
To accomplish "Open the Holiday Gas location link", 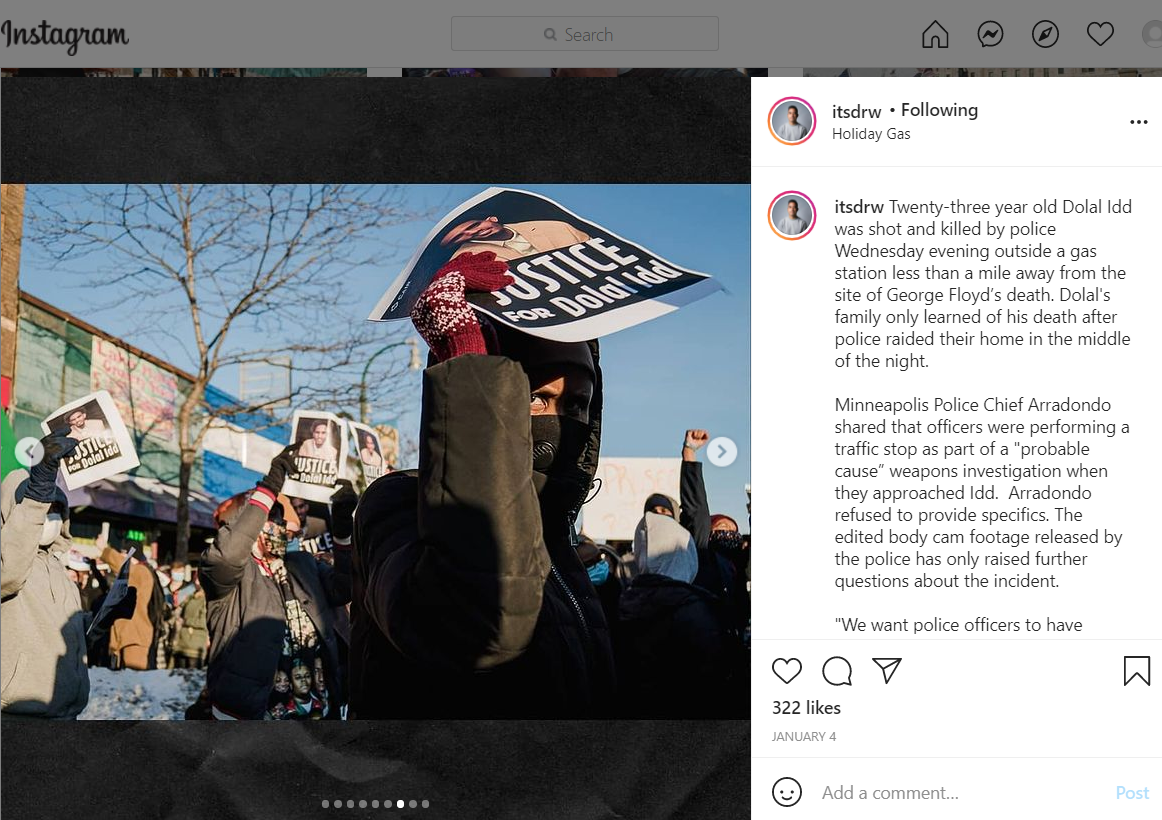I will (871, 133).
